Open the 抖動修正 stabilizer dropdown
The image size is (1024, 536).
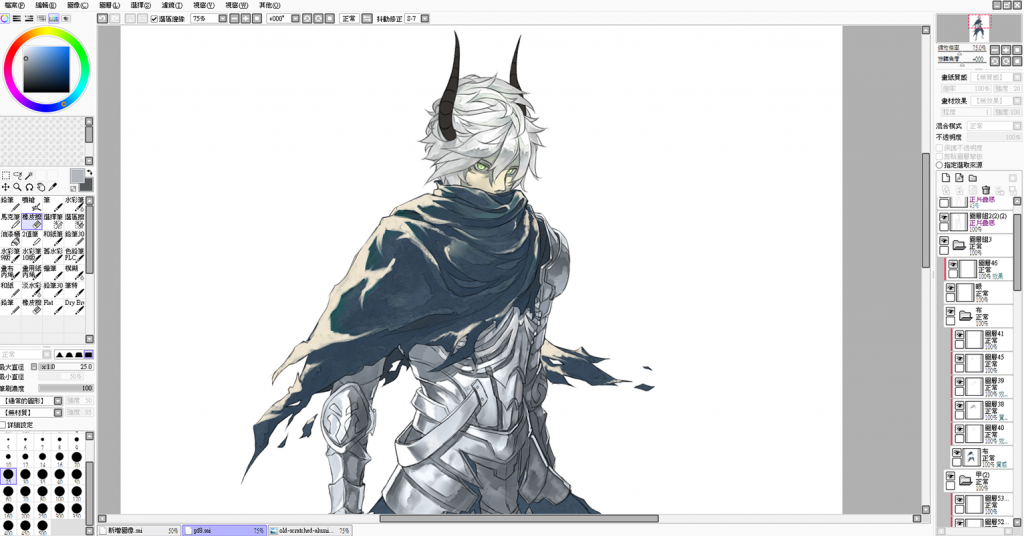pyautogui.click(x=410, y=18)
